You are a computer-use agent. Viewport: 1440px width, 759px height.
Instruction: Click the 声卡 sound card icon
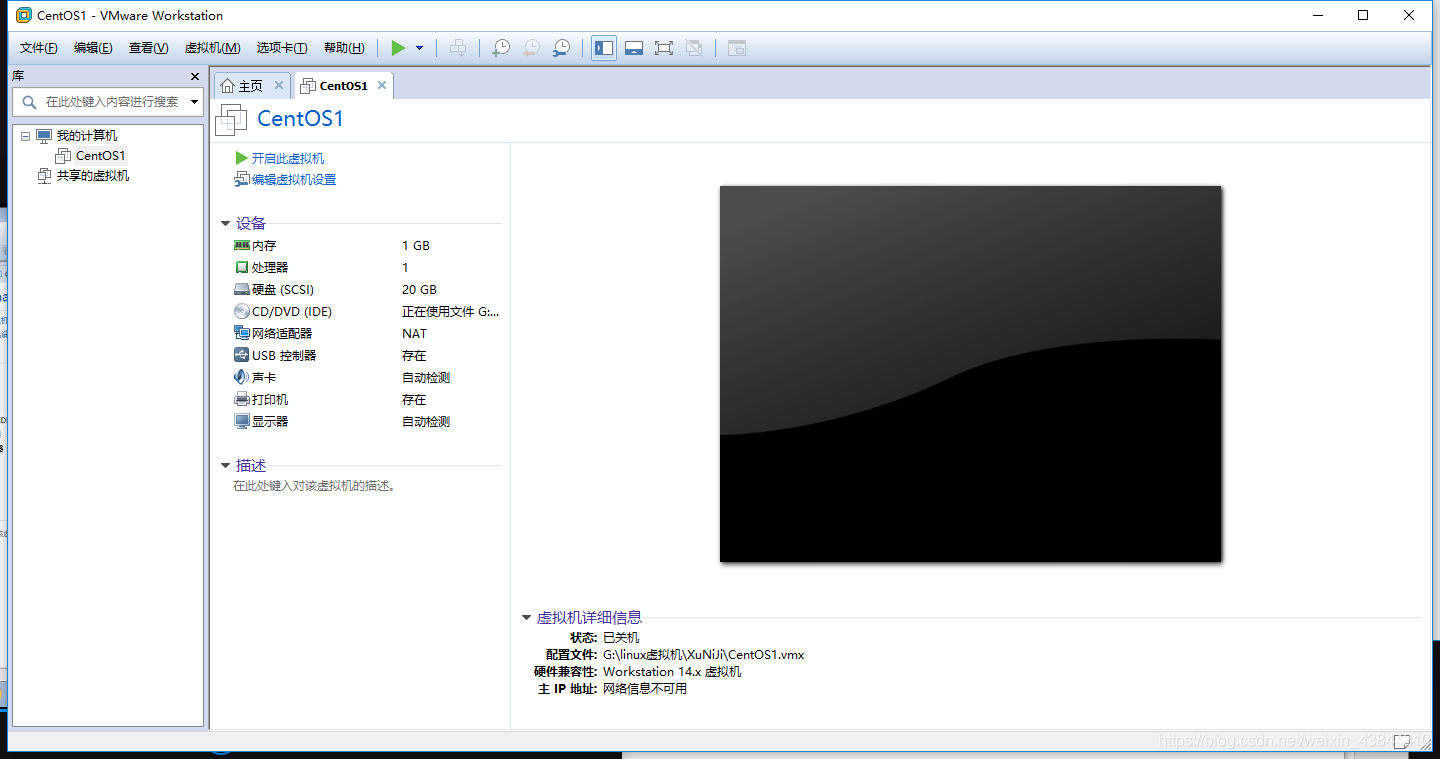pyautogui.click(x=241, y=377)
